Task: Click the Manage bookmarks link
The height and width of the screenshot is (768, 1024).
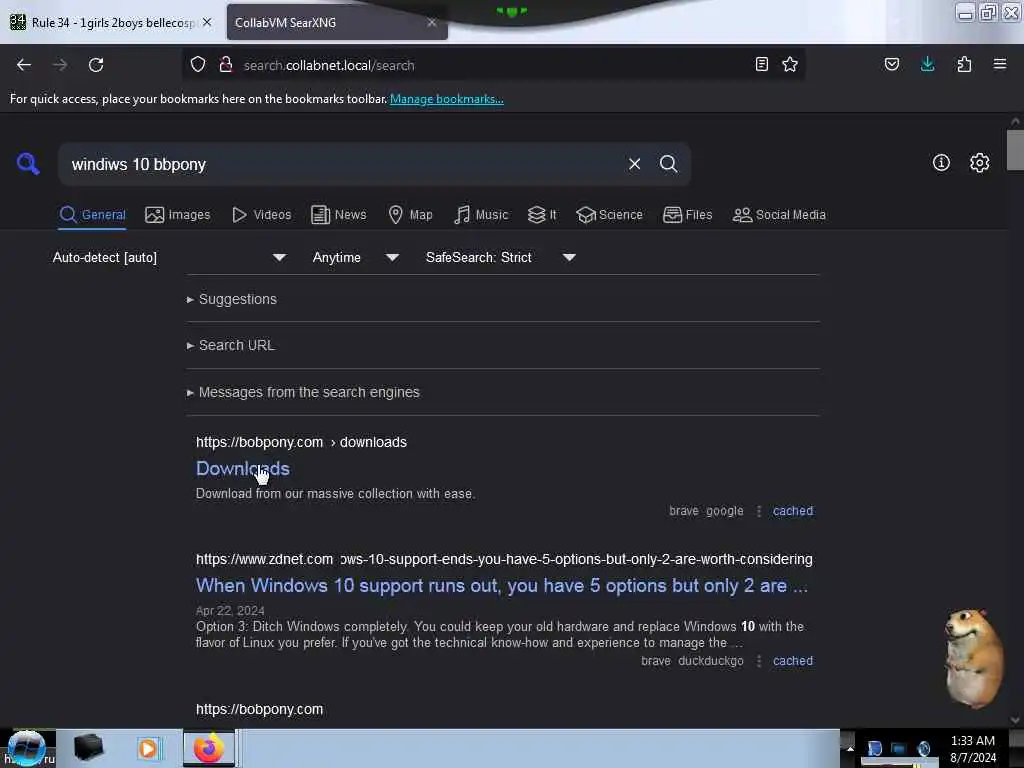Action: pyautogui.click(x=447, y=99)
